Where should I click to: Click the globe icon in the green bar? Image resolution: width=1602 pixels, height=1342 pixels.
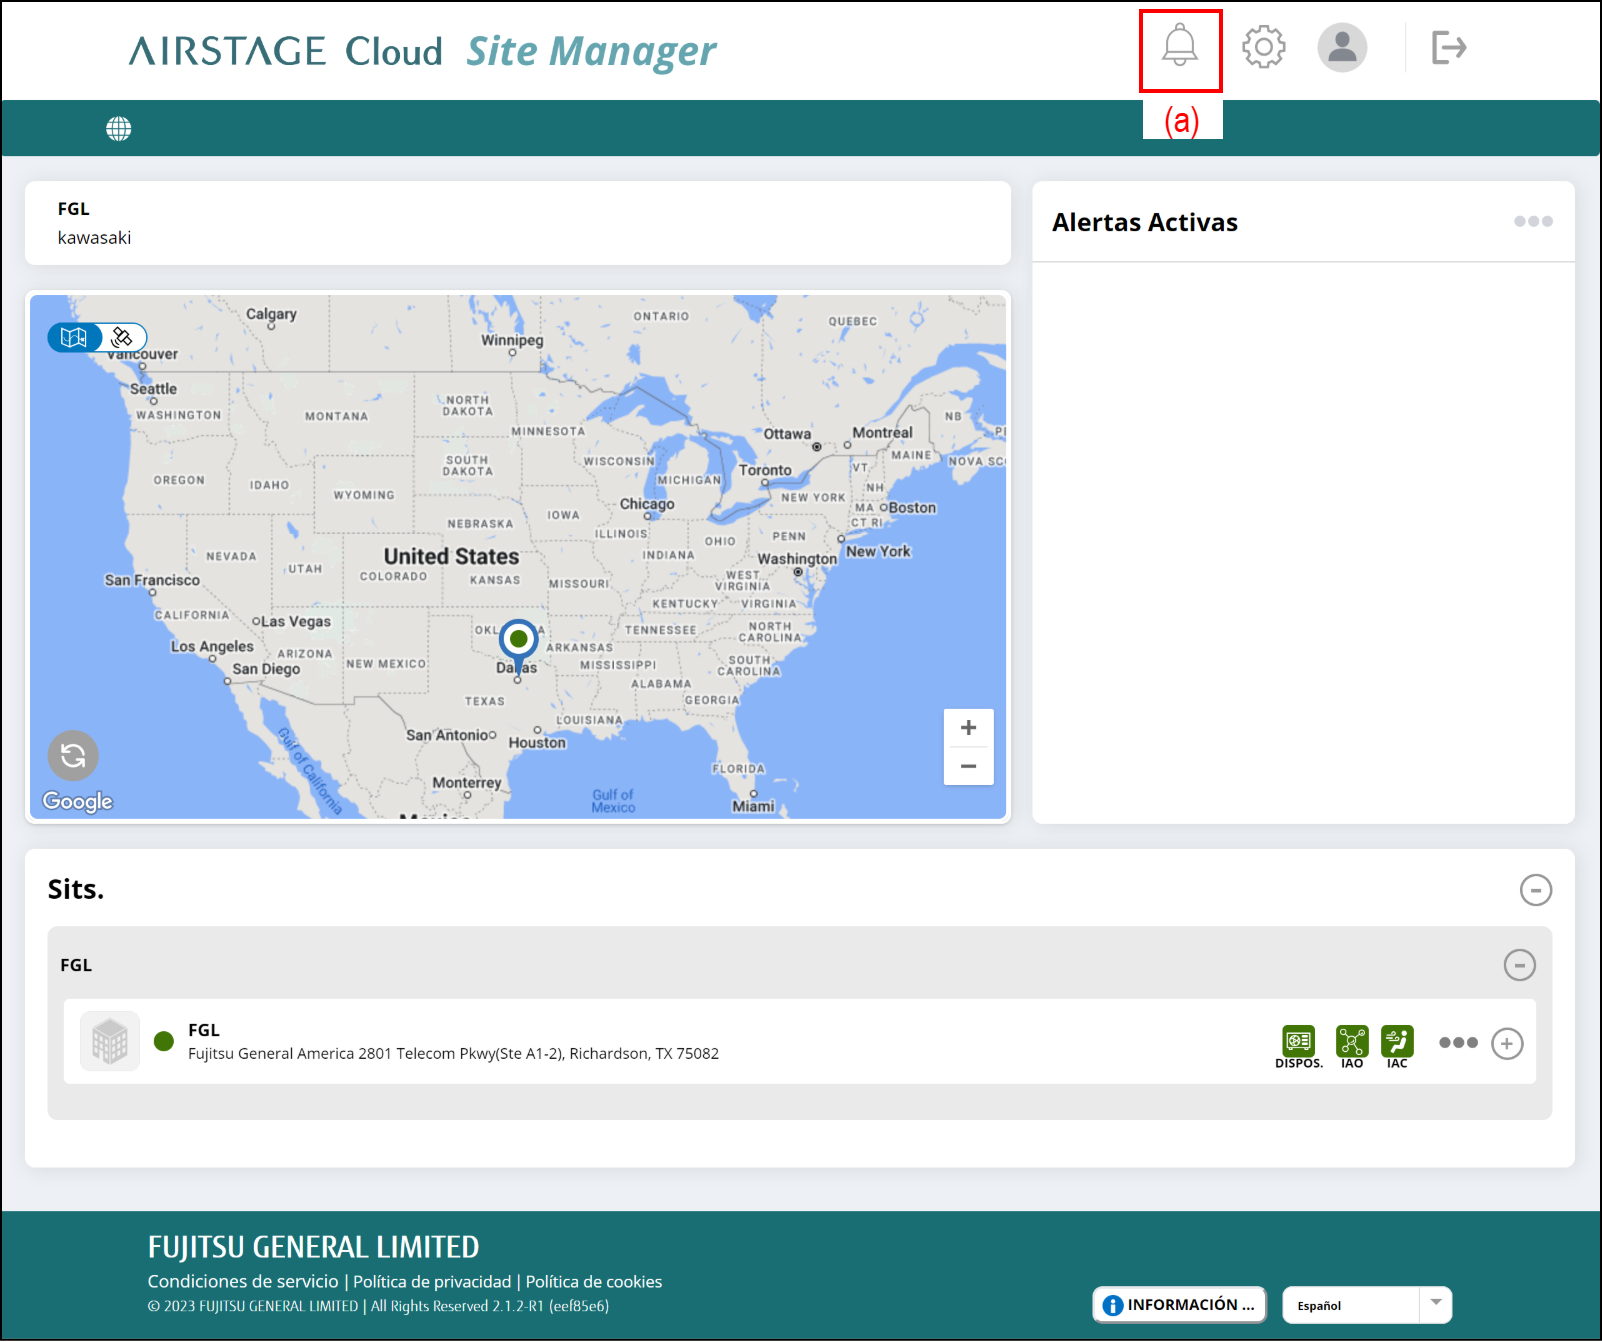(119, 129)
